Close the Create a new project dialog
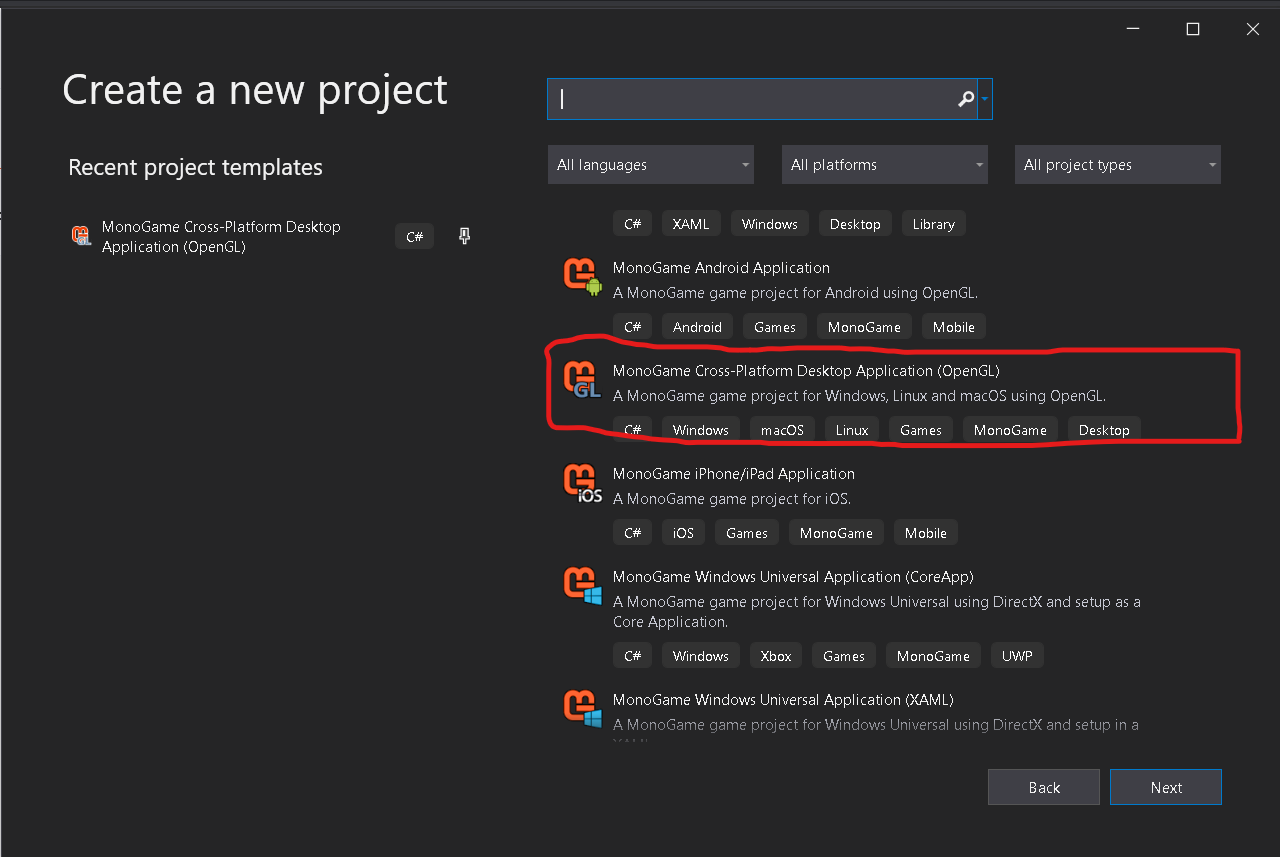1280x857 pixels. (1252, 29)
